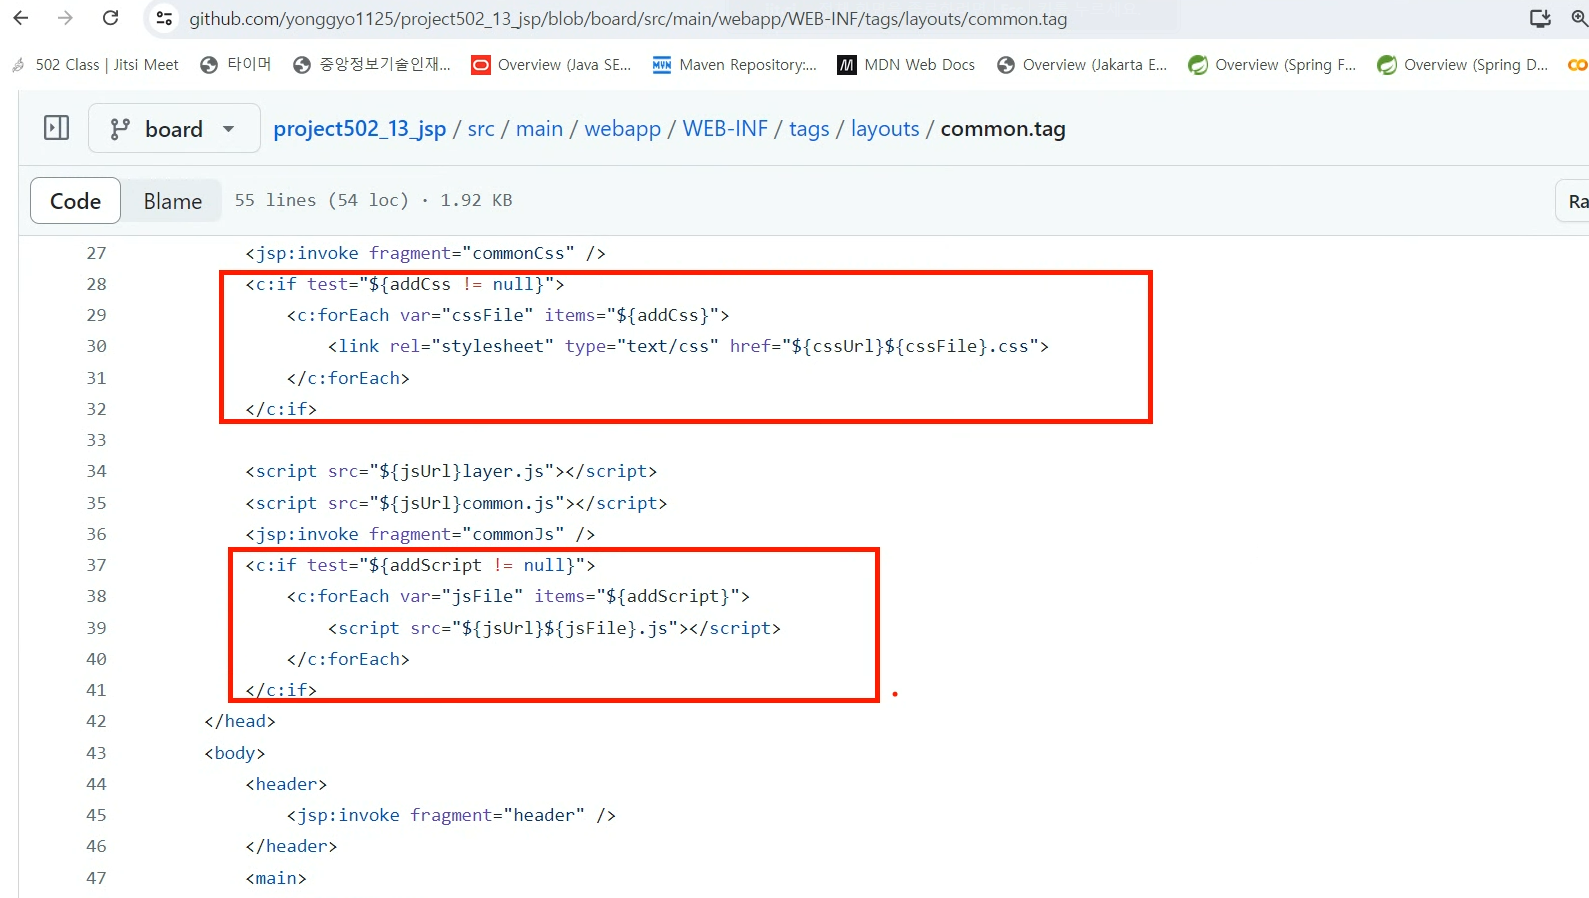
Task: Open the 중앙정보기술인재 bookmark
Action: tap(372, 65)
